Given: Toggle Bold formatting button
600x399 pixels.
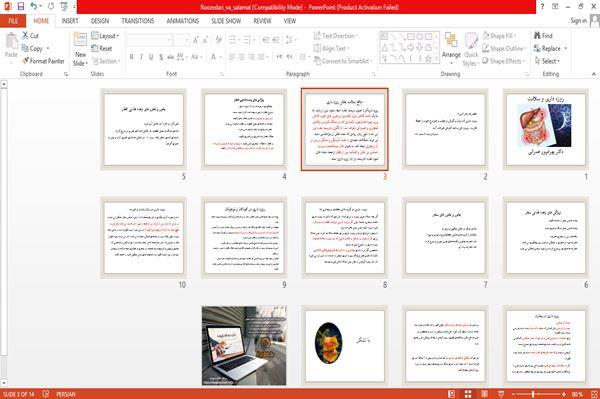Looking at the screenshot, I should click(x=132, y=57).
